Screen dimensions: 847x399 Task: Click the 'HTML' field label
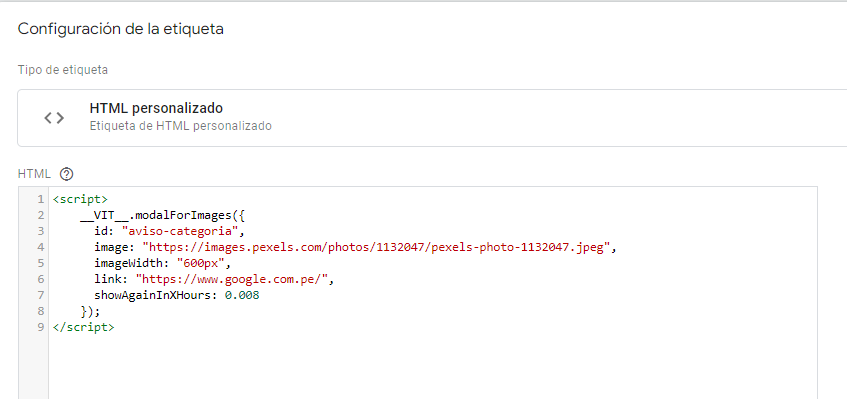click(x=34, y=174)
